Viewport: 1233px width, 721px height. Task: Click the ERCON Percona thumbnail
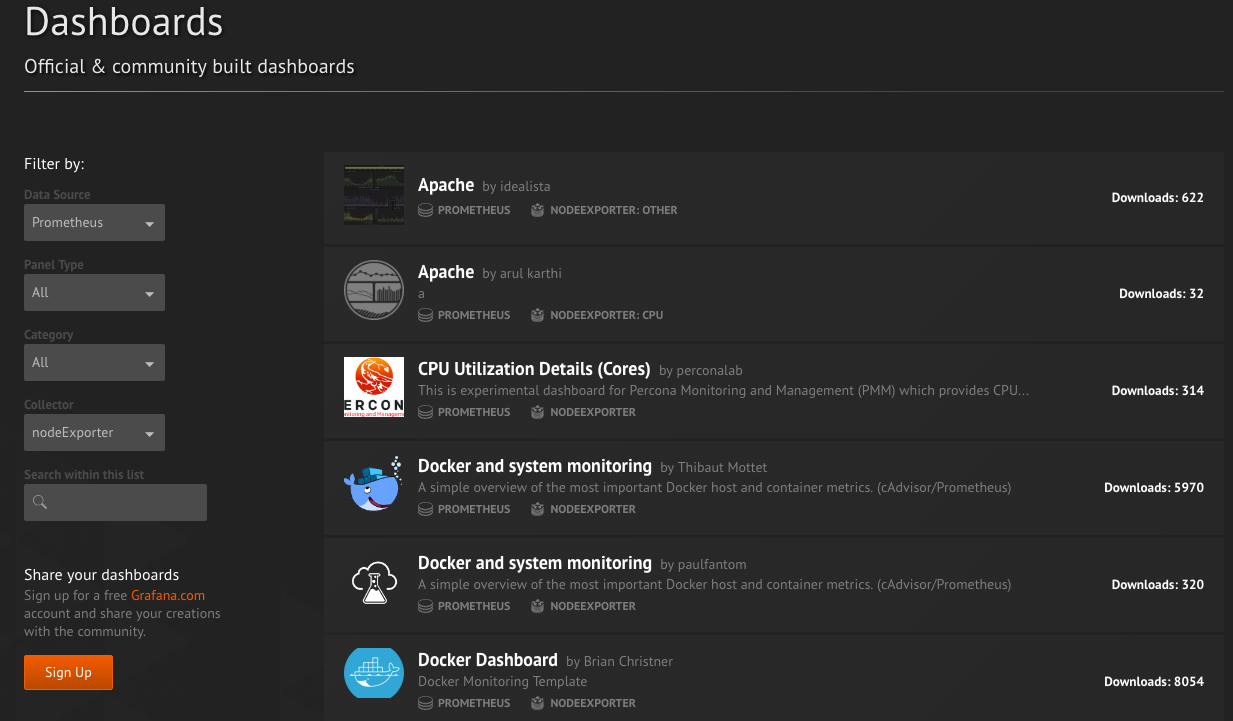click(x=373, y=387)
